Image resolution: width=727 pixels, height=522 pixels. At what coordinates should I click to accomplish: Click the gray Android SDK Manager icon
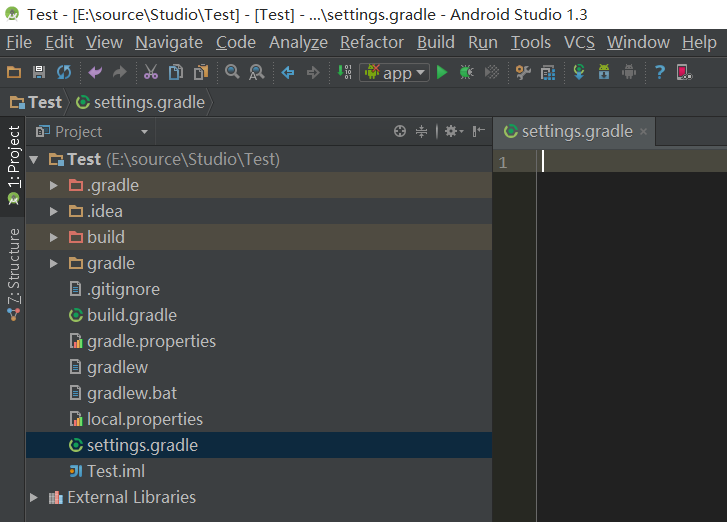tap(629, 72)
